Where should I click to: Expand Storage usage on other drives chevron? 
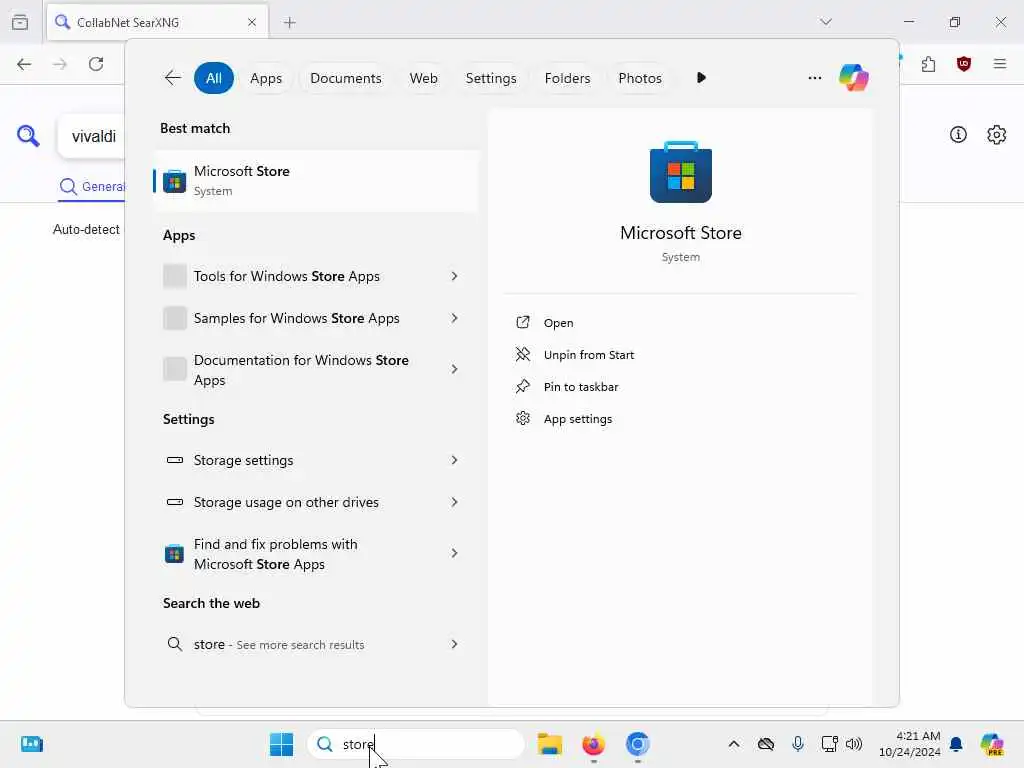[455, 502]
